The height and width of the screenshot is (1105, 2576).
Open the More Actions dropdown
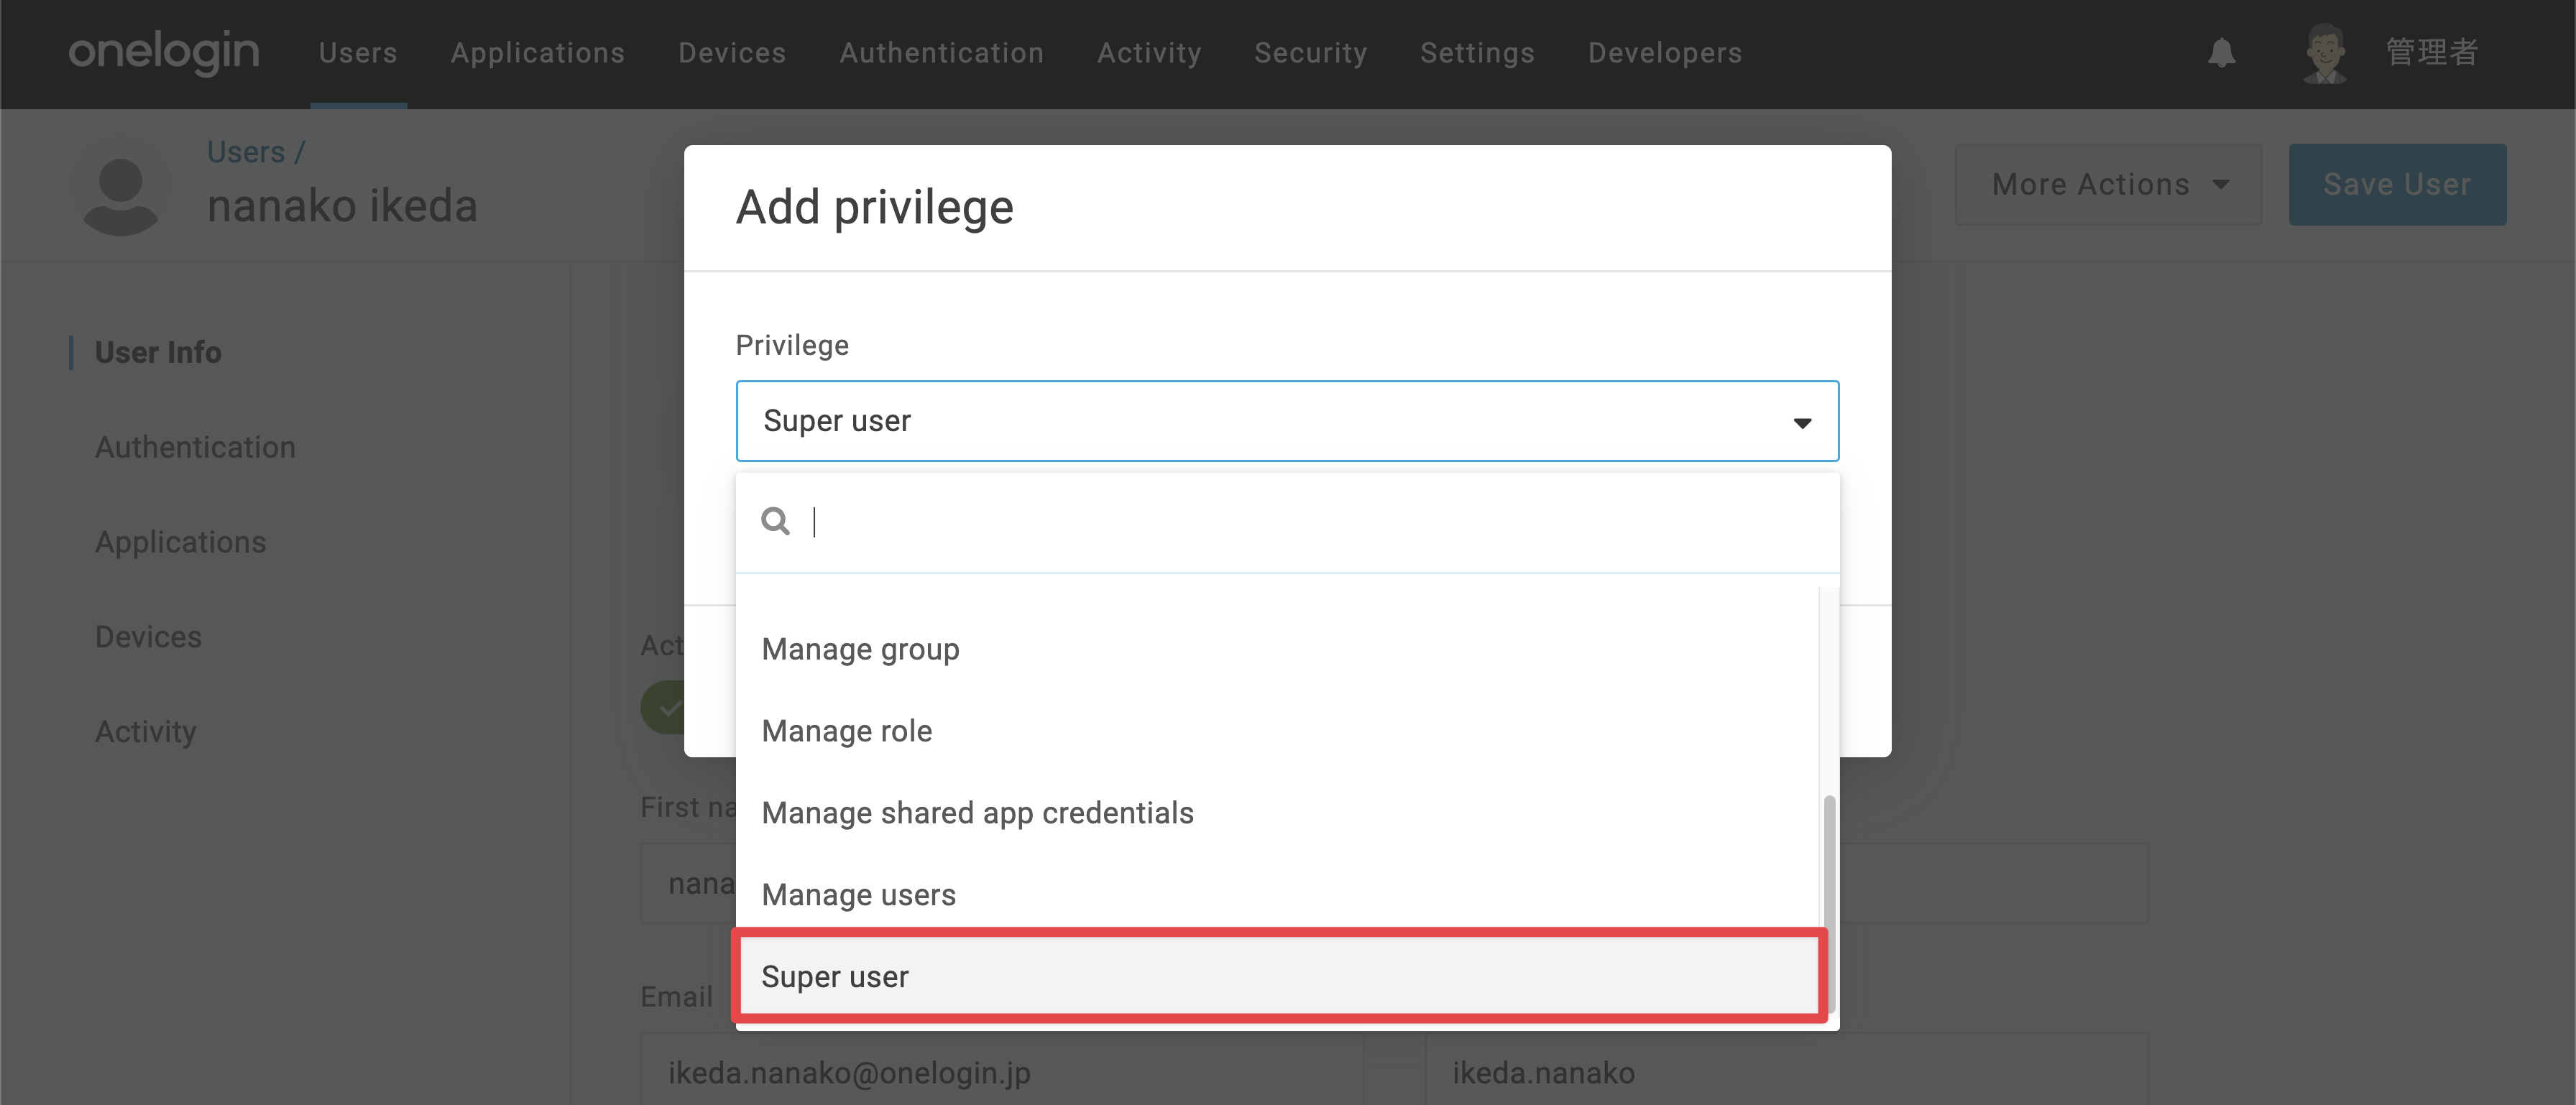(x=2108, y=184)
